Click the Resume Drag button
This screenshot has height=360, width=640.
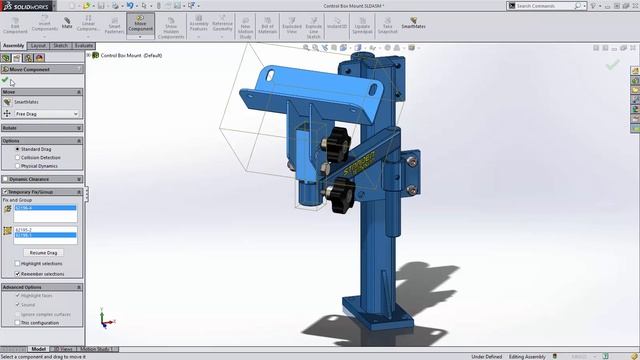point(44,253)
